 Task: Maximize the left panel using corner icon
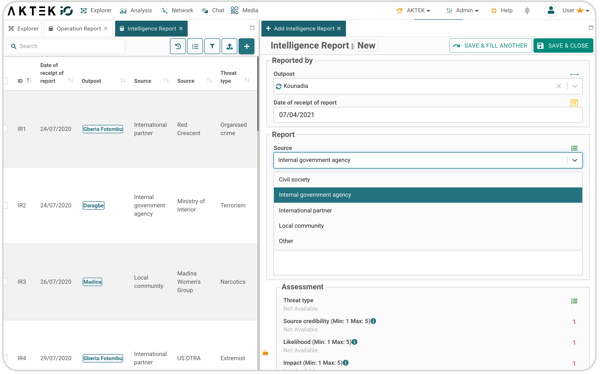tap(252, 28)
